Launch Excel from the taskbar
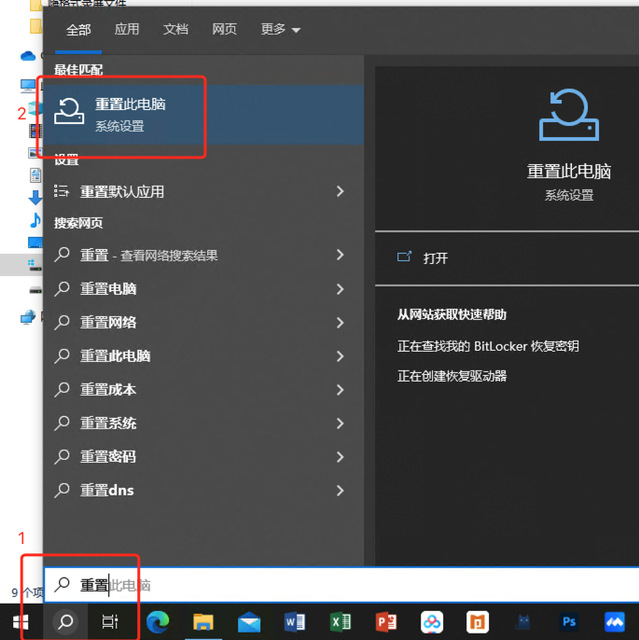Image resolution: width=639 pixels, height=640 pixels. click(341, 622)
